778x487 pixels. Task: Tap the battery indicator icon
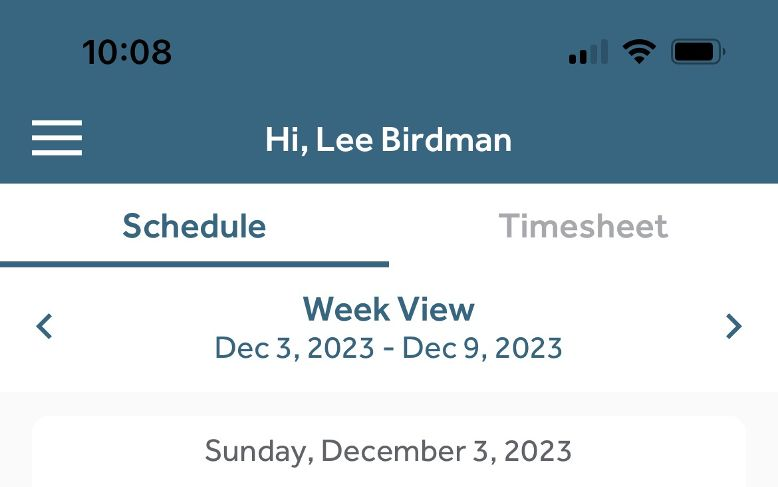tap(698, 52)
